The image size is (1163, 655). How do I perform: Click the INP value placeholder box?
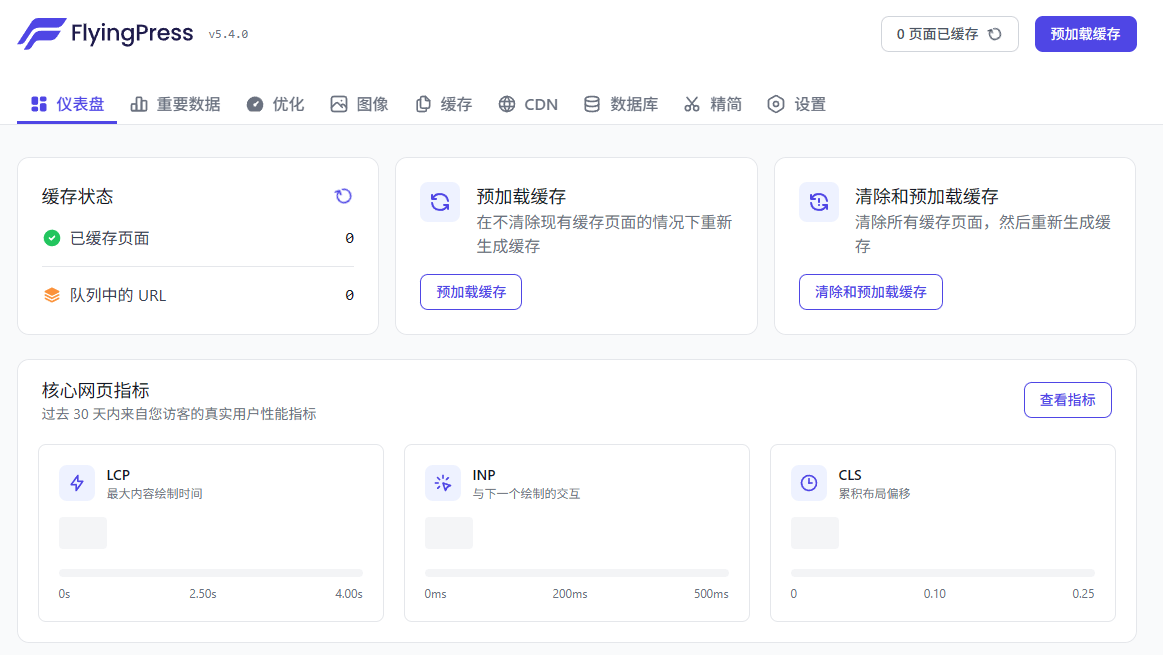click(x=449, y=533)
